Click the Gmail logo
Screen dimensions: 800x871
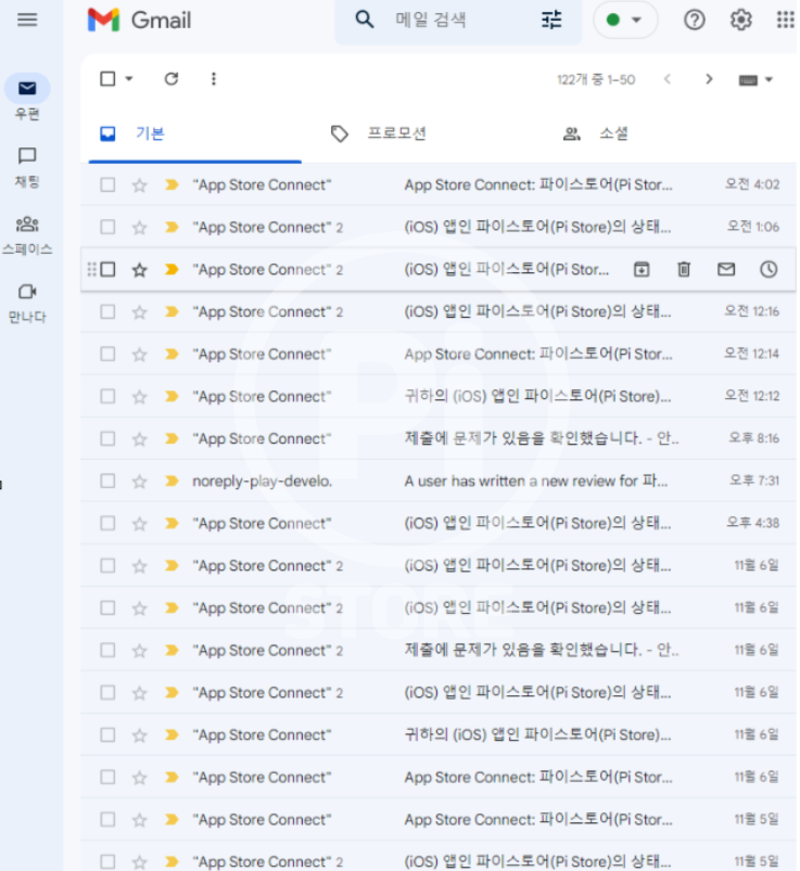[x=139, y=20]
